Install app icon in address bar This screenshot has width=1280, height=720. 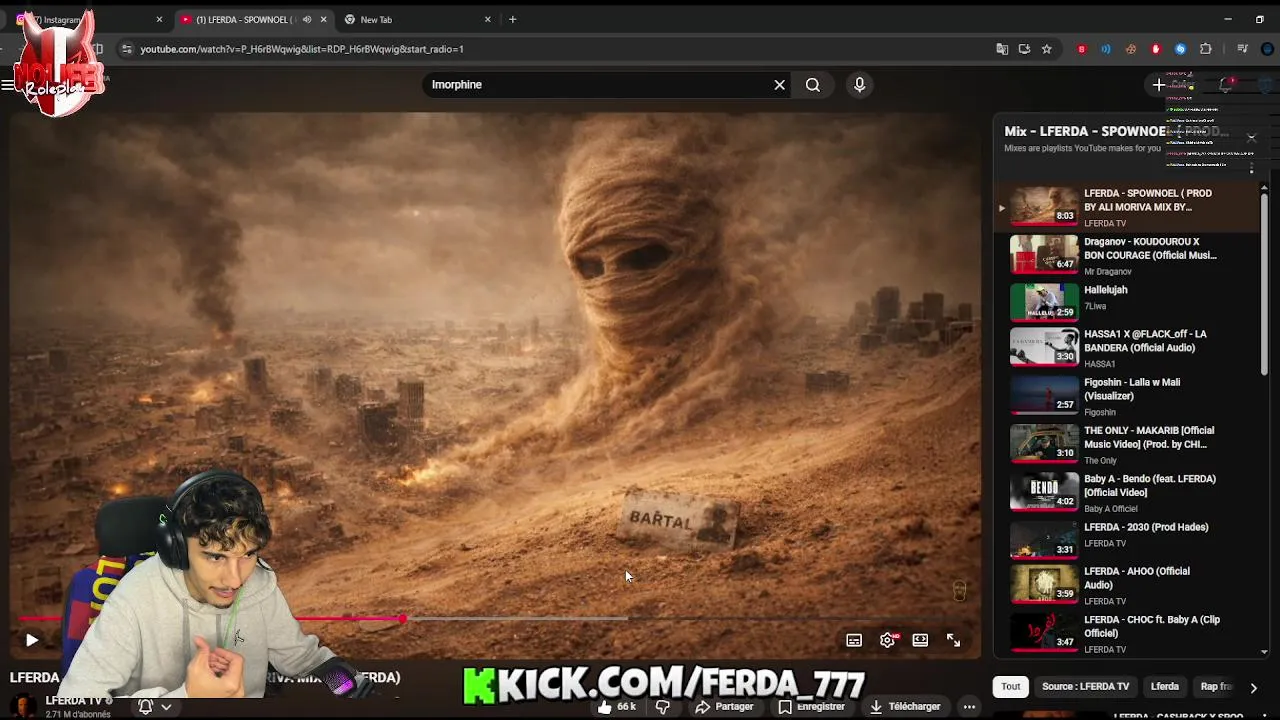[1024, 49]
